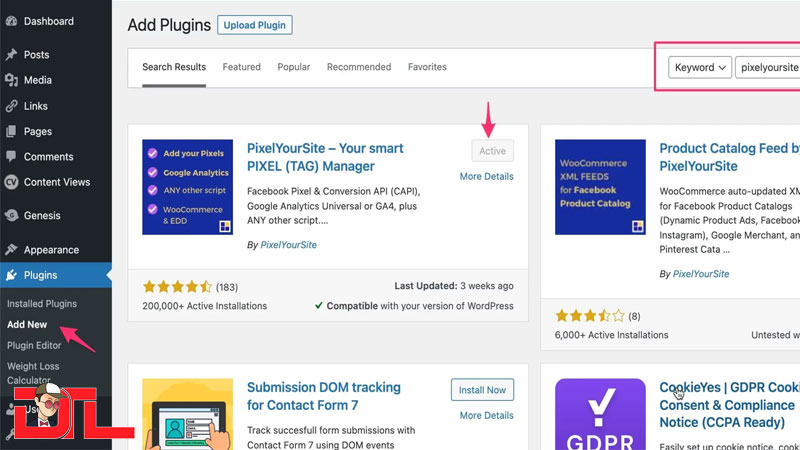
Task: Switch to the Featured tab
Action: pyautogui.click(x=241, y=67)
